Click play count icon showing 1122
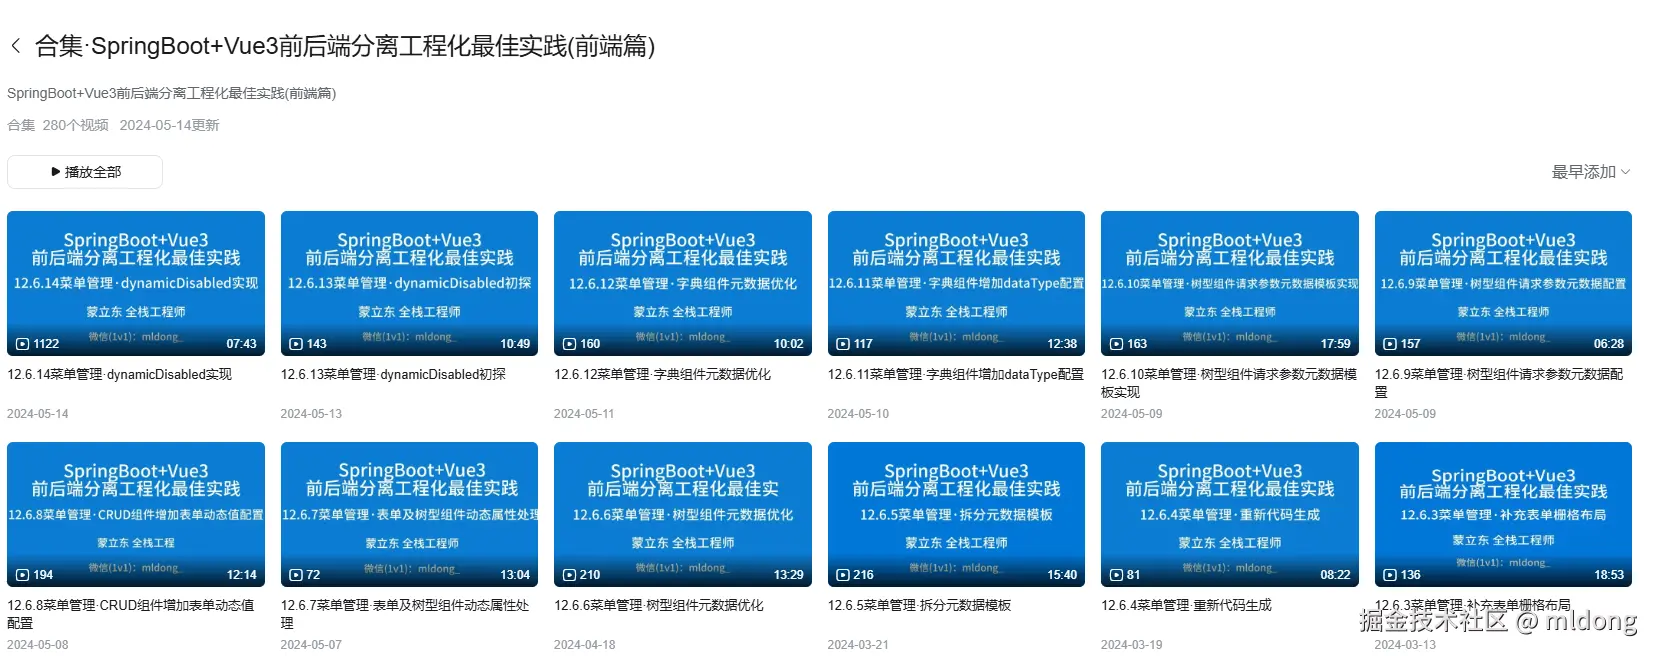1656x656 pixels. (x=22, y=344)
